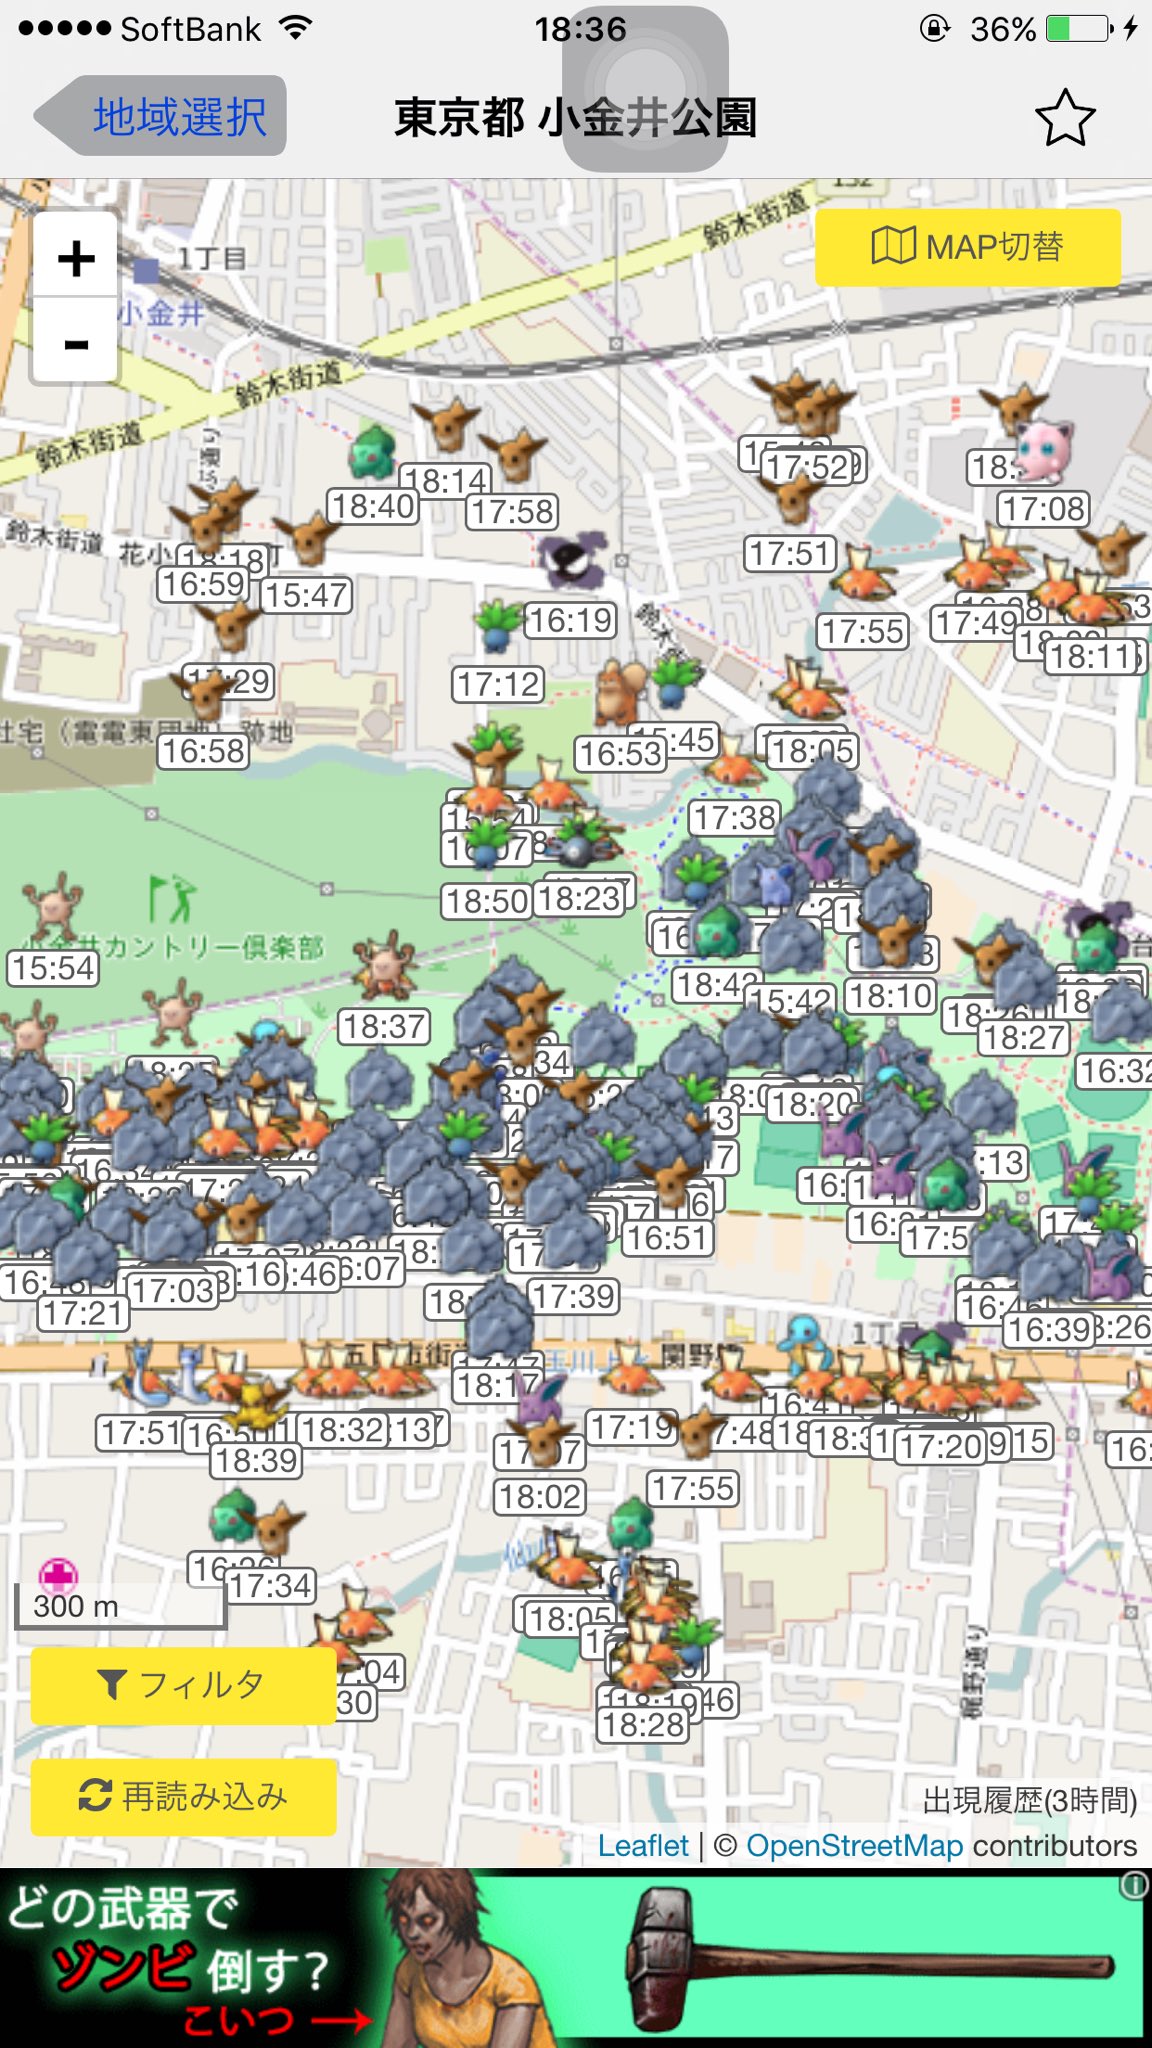This screenshot has height=2048, width=1152.
Task: Tap the 18:27 time label
Action: click(1024, 1038)
